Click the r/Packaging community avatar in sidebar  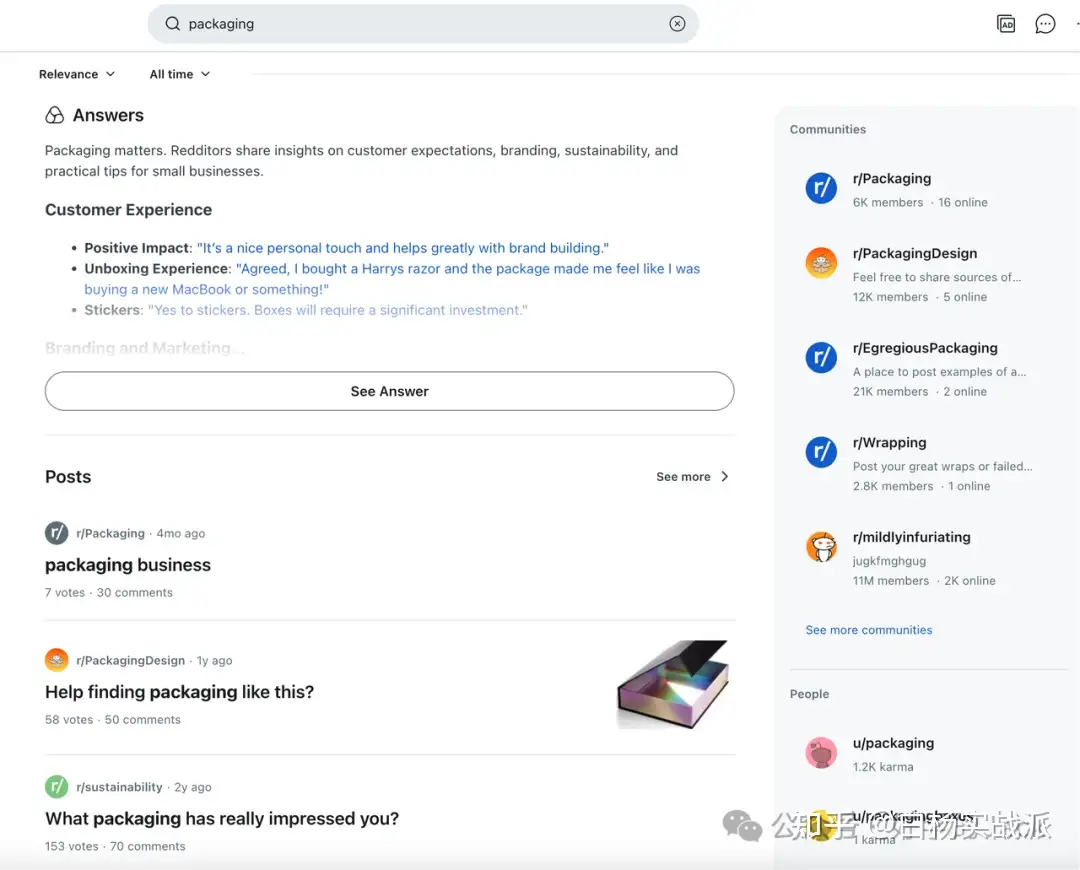tap(821, 188)
